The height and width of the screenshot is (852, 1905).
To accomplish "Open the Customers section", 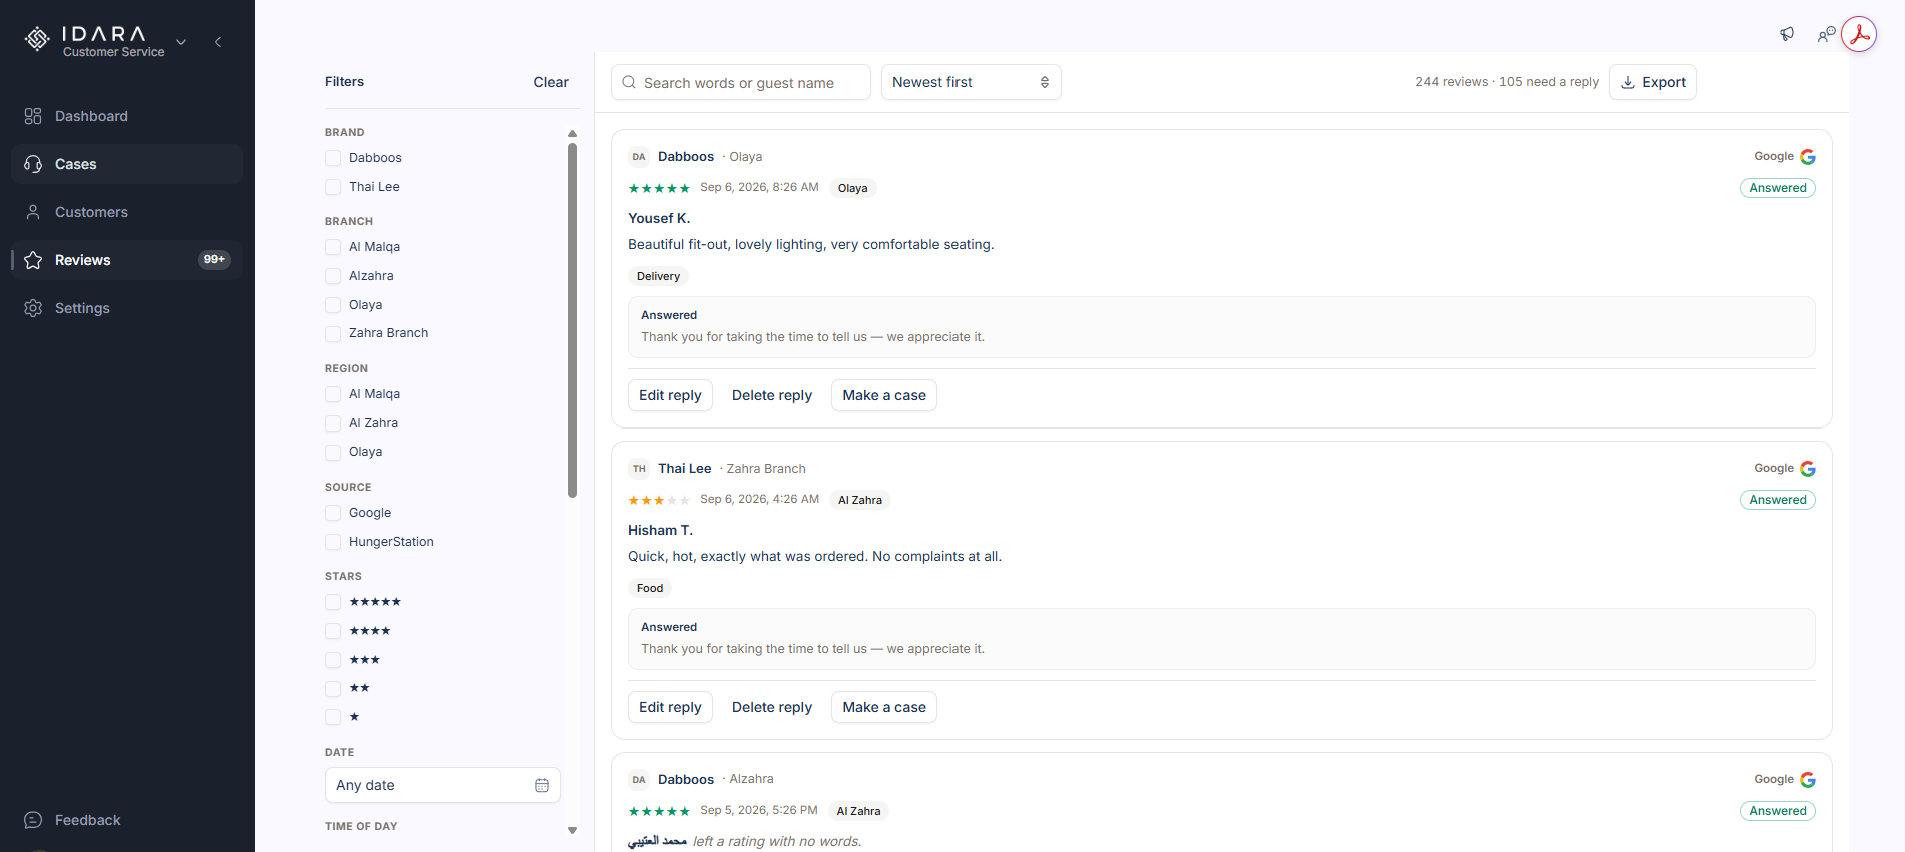I will (x=127, y=212).
